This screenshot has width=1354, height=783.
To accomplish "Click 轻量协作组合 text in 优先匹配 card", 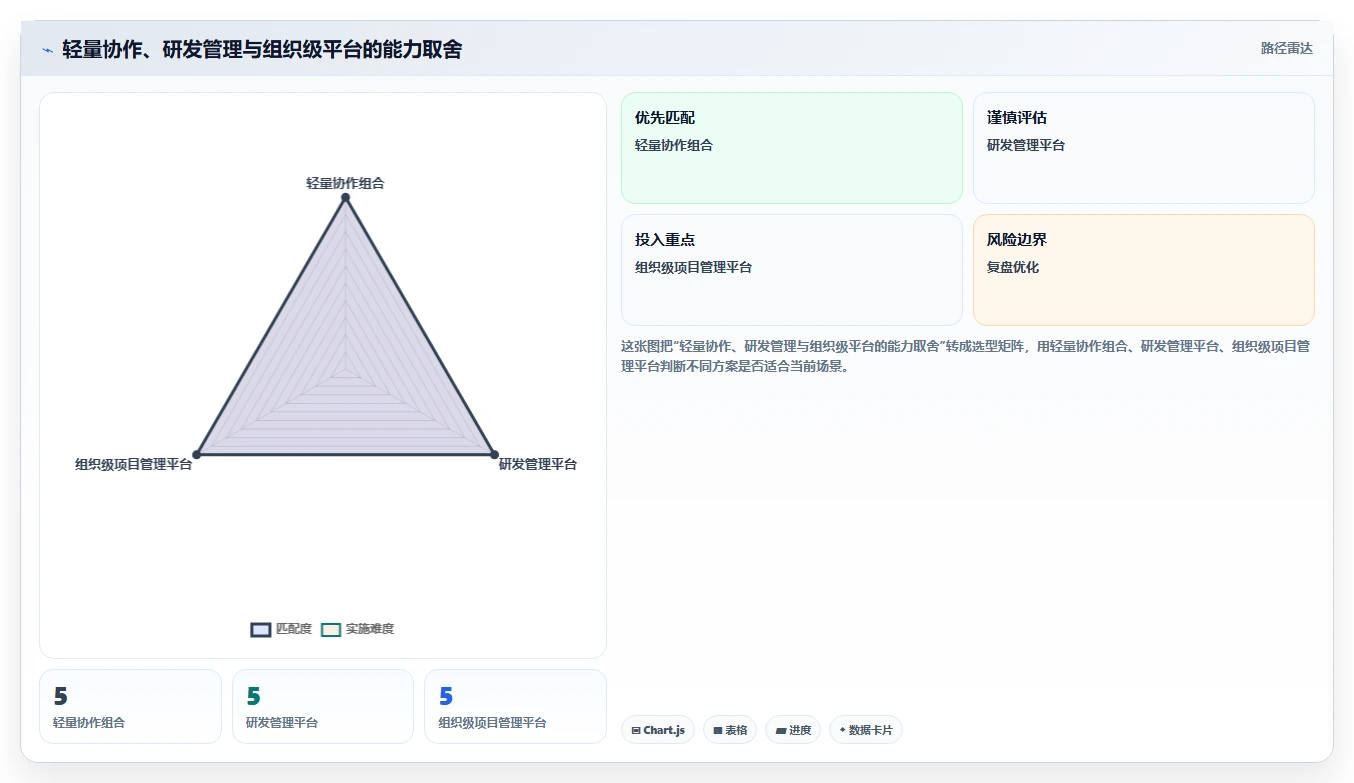I will click(x=674, y=145).
